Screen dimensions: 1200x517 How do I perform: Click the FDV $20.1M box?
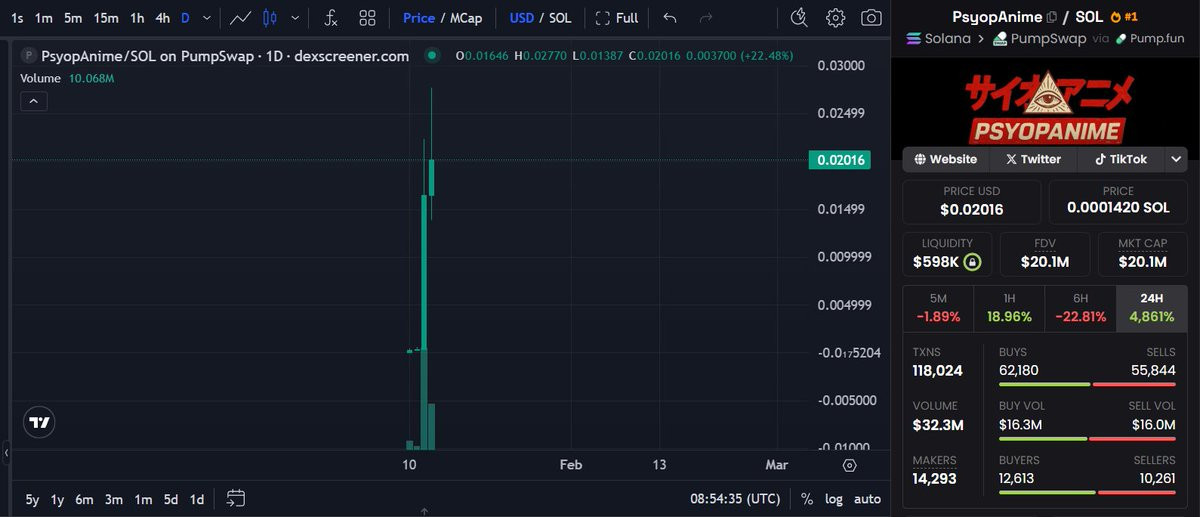pos(1045,254)
